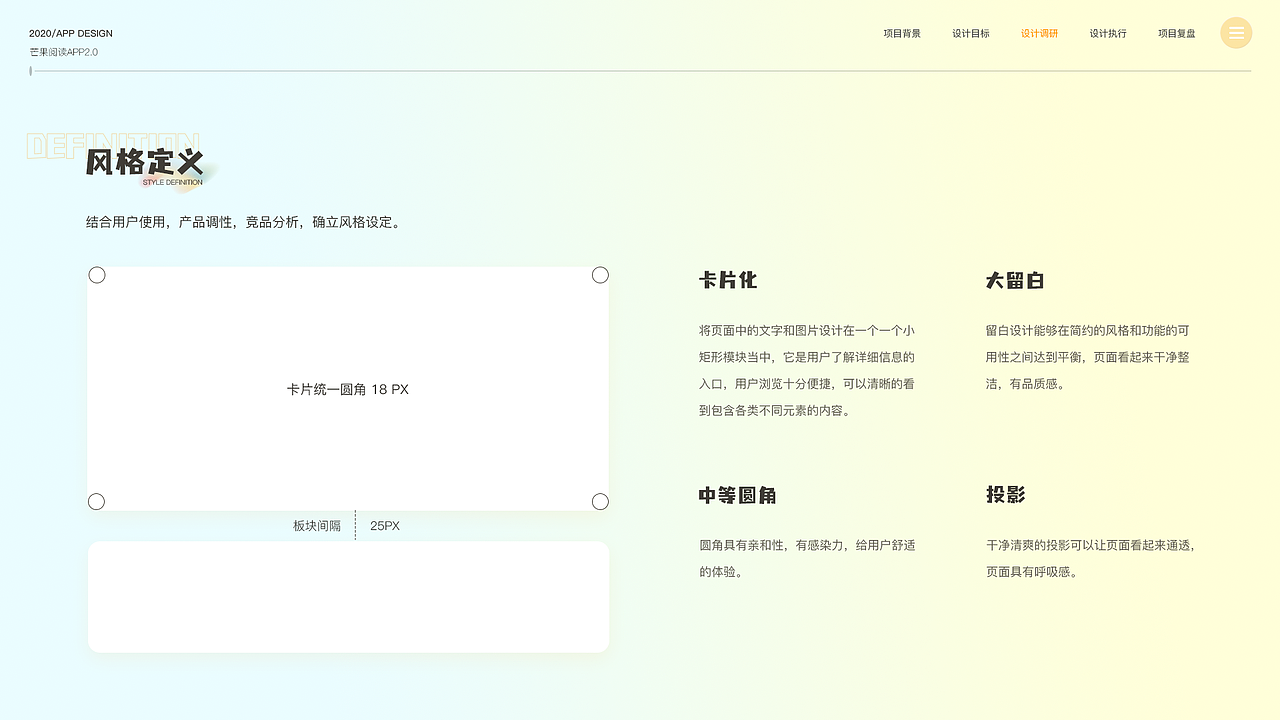Click the top-left corner radius circle on the card
The width and height of the screenshot is (1280, 720).
click(97, 274)
